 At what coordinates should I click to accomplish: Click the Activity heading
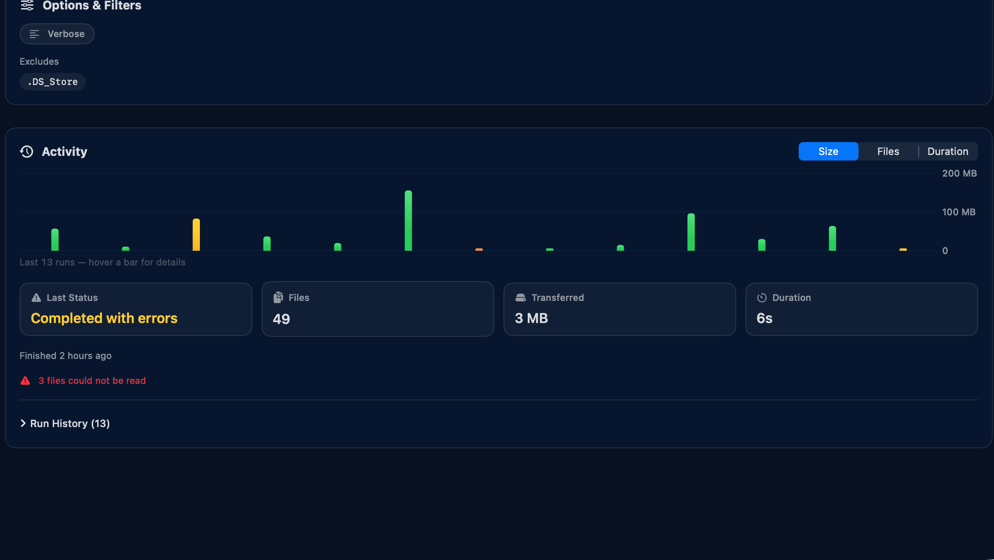coord(65,152)
